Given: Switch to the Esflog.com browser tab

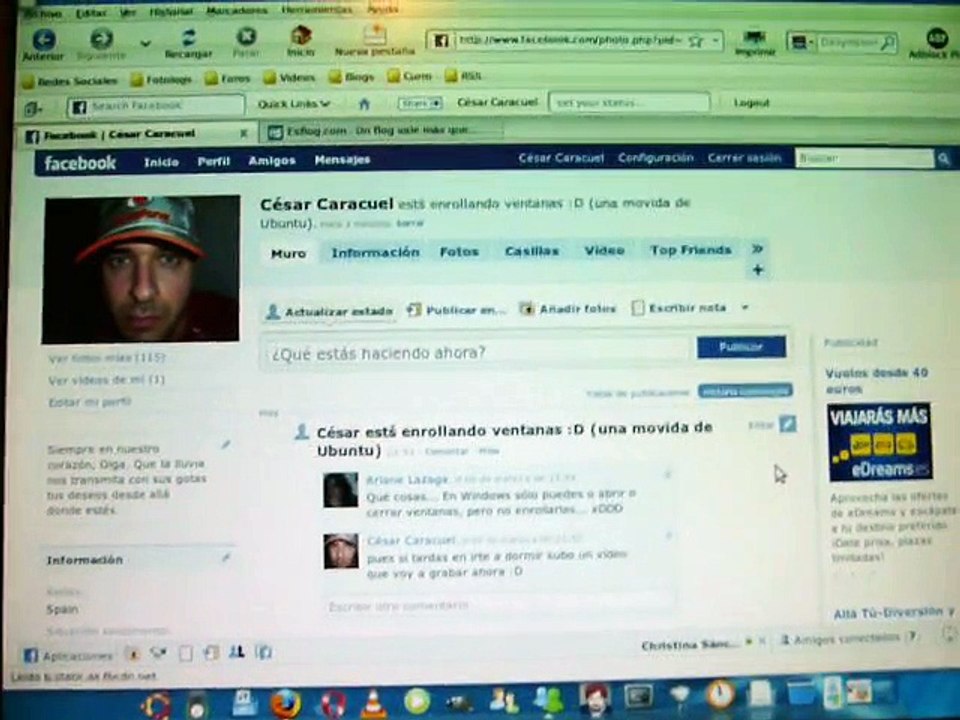Looking at the screenshot, I should click(383, 130).
